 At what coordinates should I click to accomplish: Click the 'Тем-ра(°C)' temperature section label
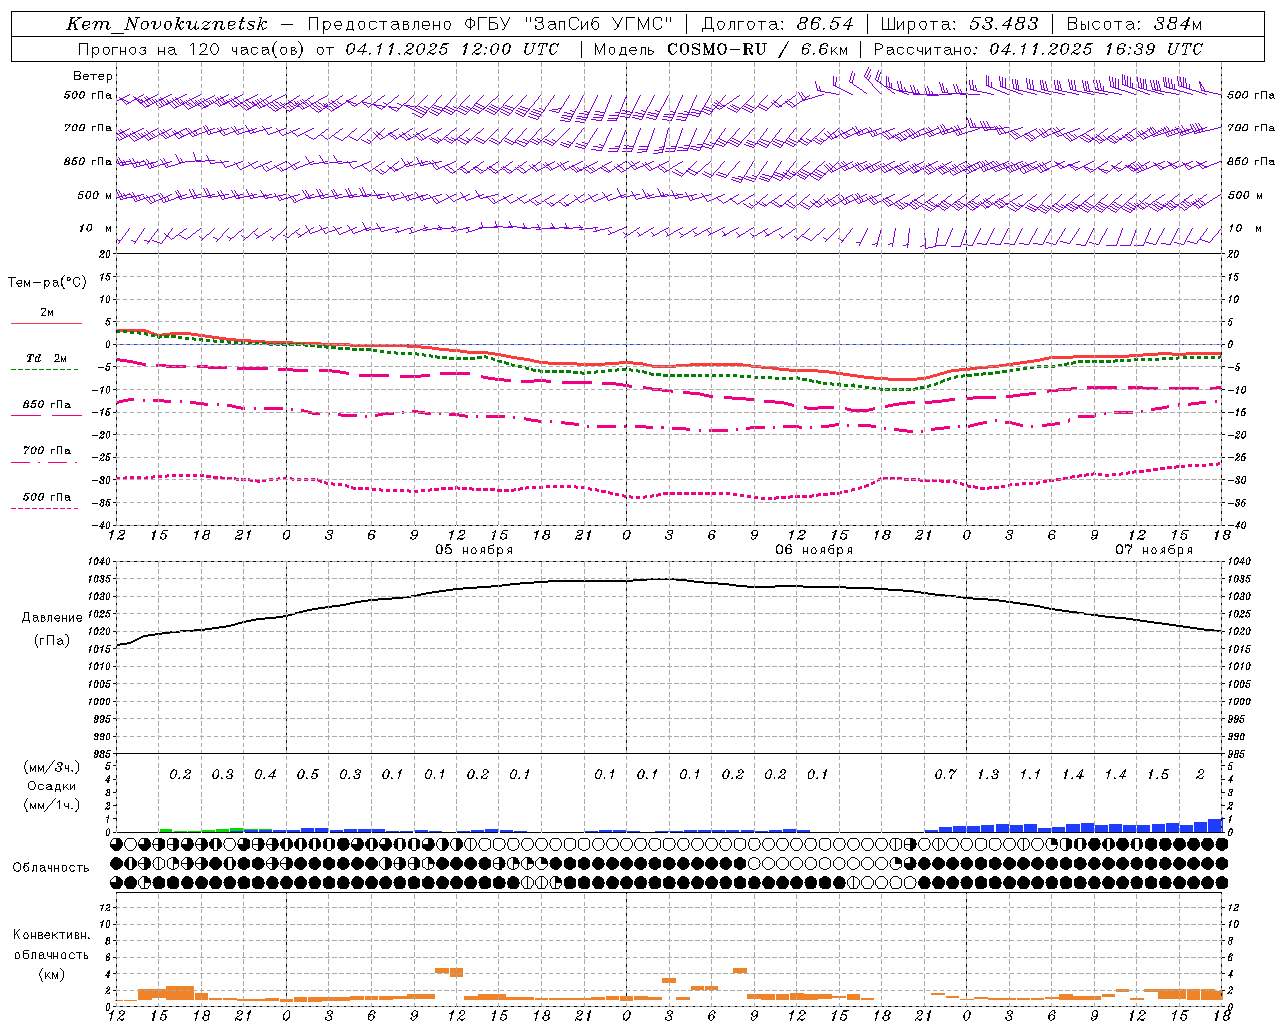[x=47, y=283]
